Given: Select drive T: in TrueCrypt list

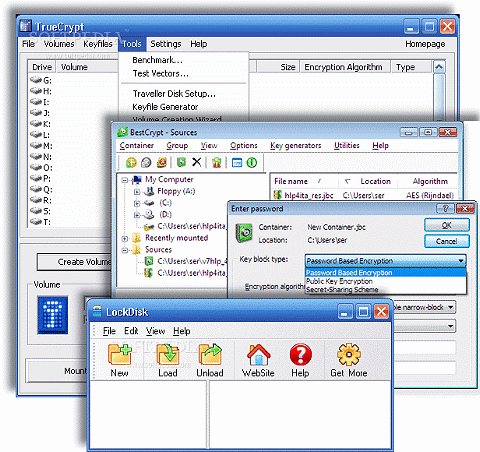Looking at the screenshot, I should tap(41, 222).
